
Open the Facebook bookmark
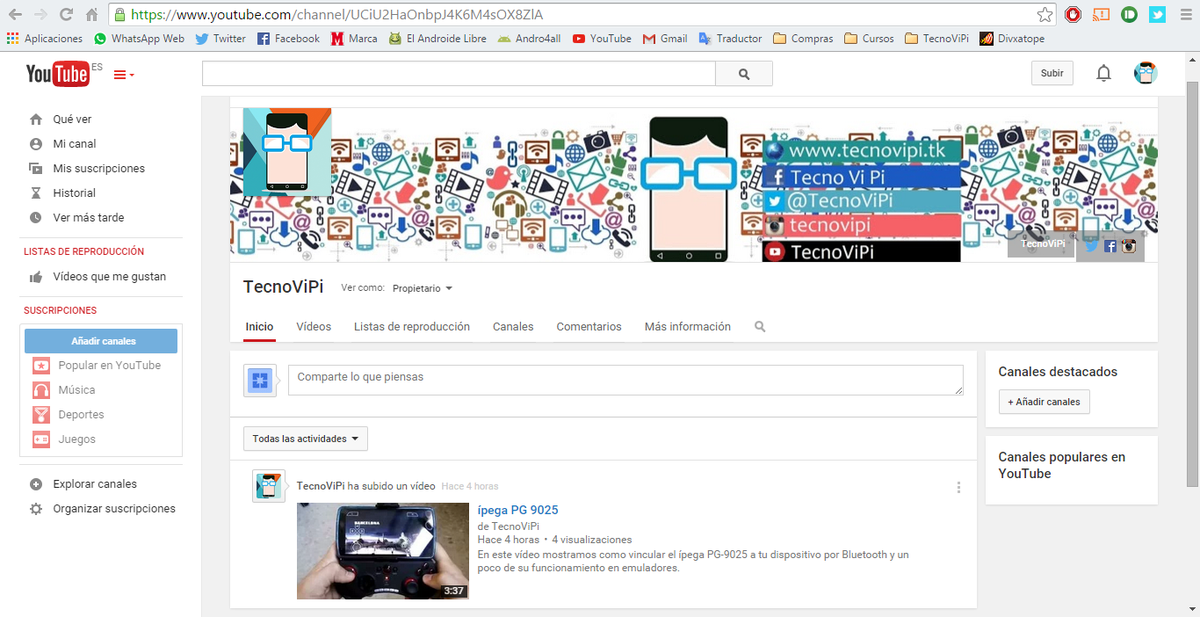[x=288, y=38]
